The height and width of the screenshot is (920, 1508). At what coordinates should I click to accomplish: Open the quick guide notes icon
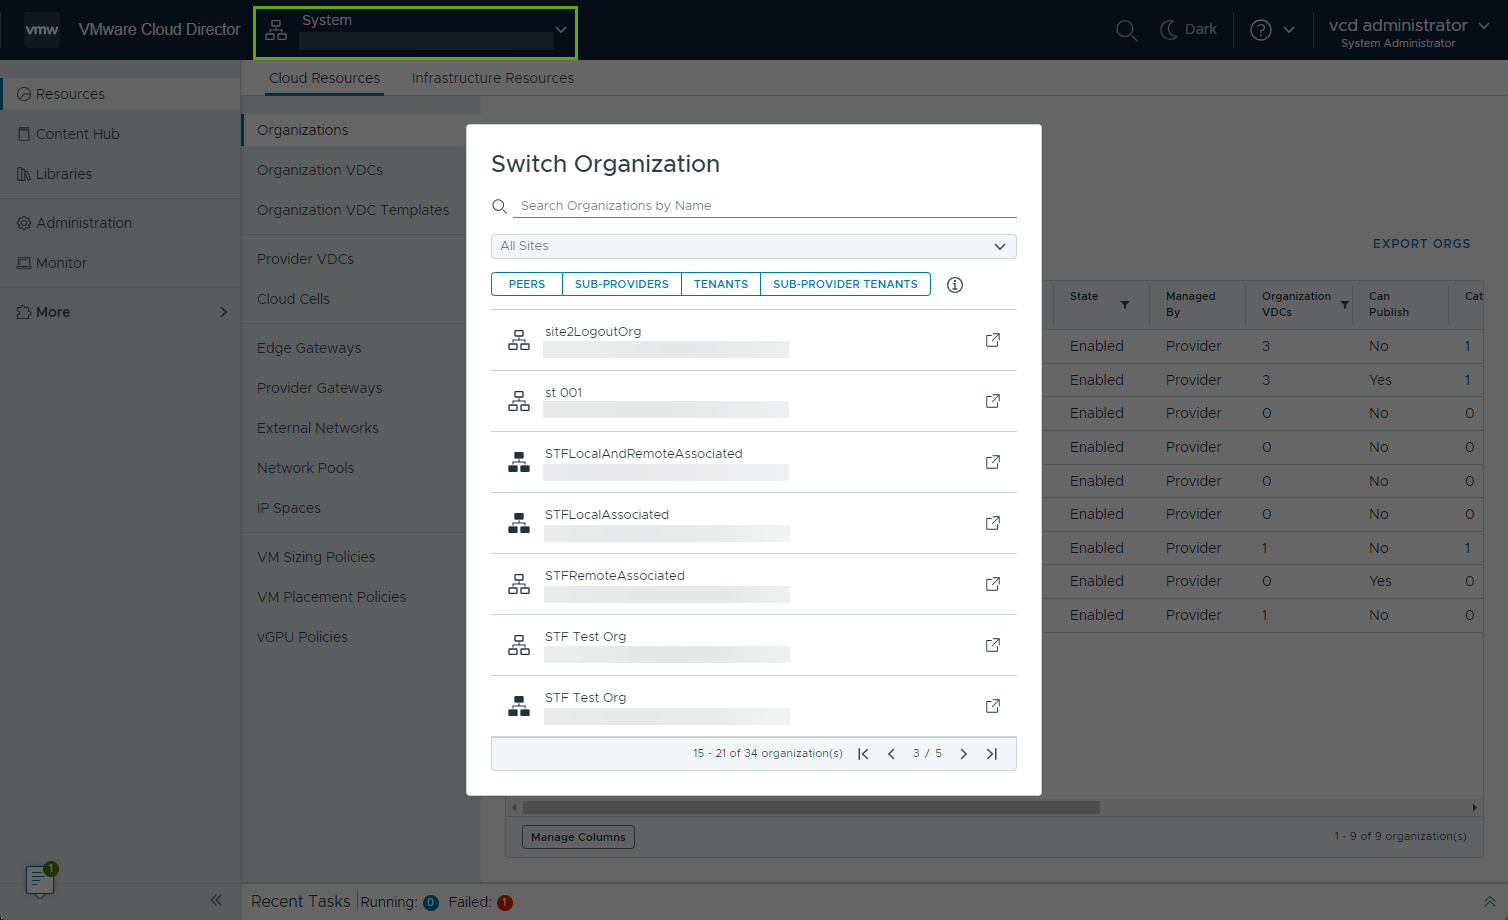point(39,881)
